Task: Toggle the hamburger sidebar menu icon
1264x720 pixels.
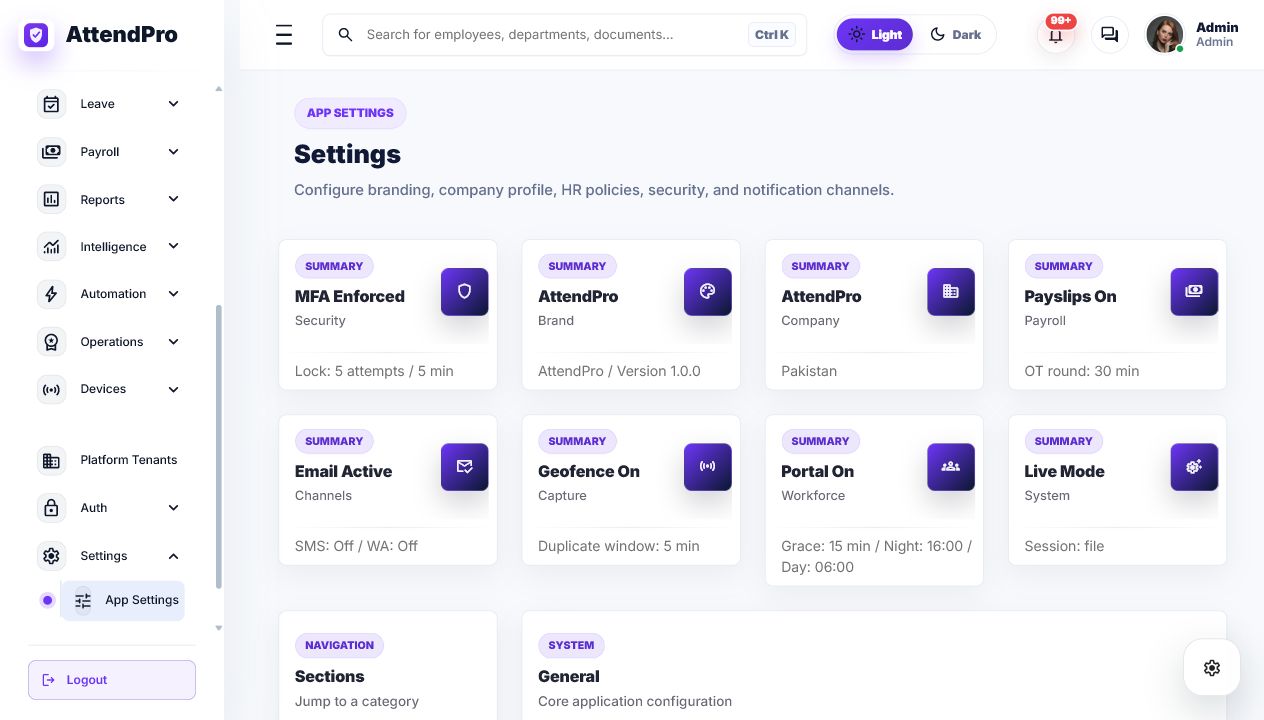Action: (x=284, y=35)
